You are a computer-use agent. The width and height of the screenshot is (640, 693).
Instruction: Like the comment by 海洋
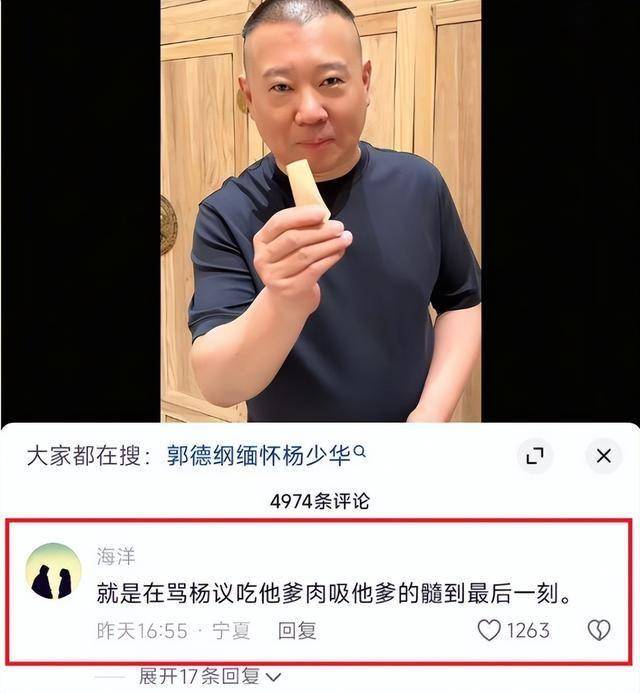click(489, 630)
